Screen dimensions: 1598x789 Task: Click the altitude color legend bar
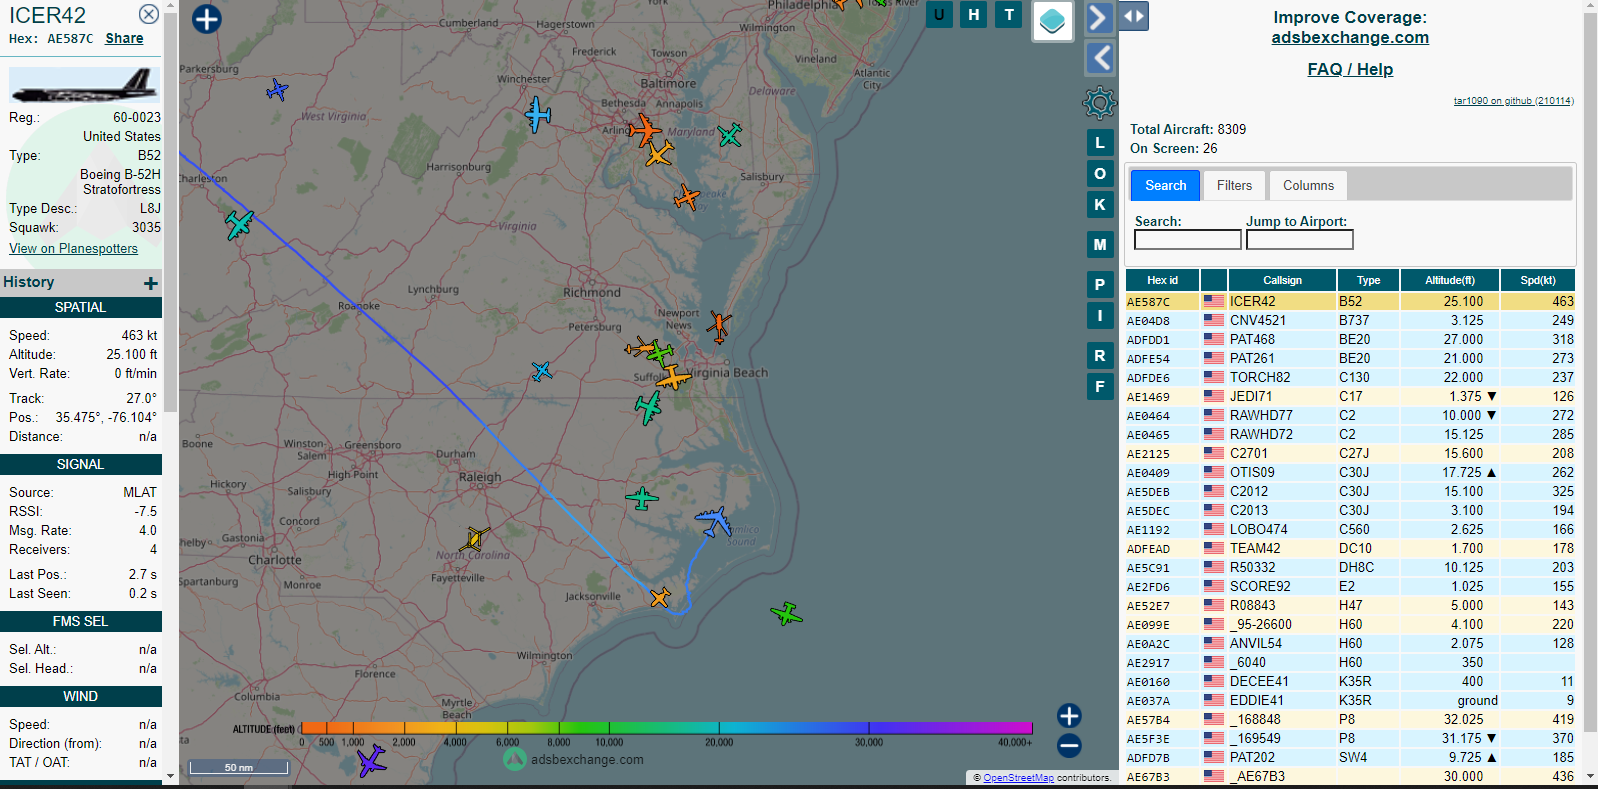[x=666, y=728]
